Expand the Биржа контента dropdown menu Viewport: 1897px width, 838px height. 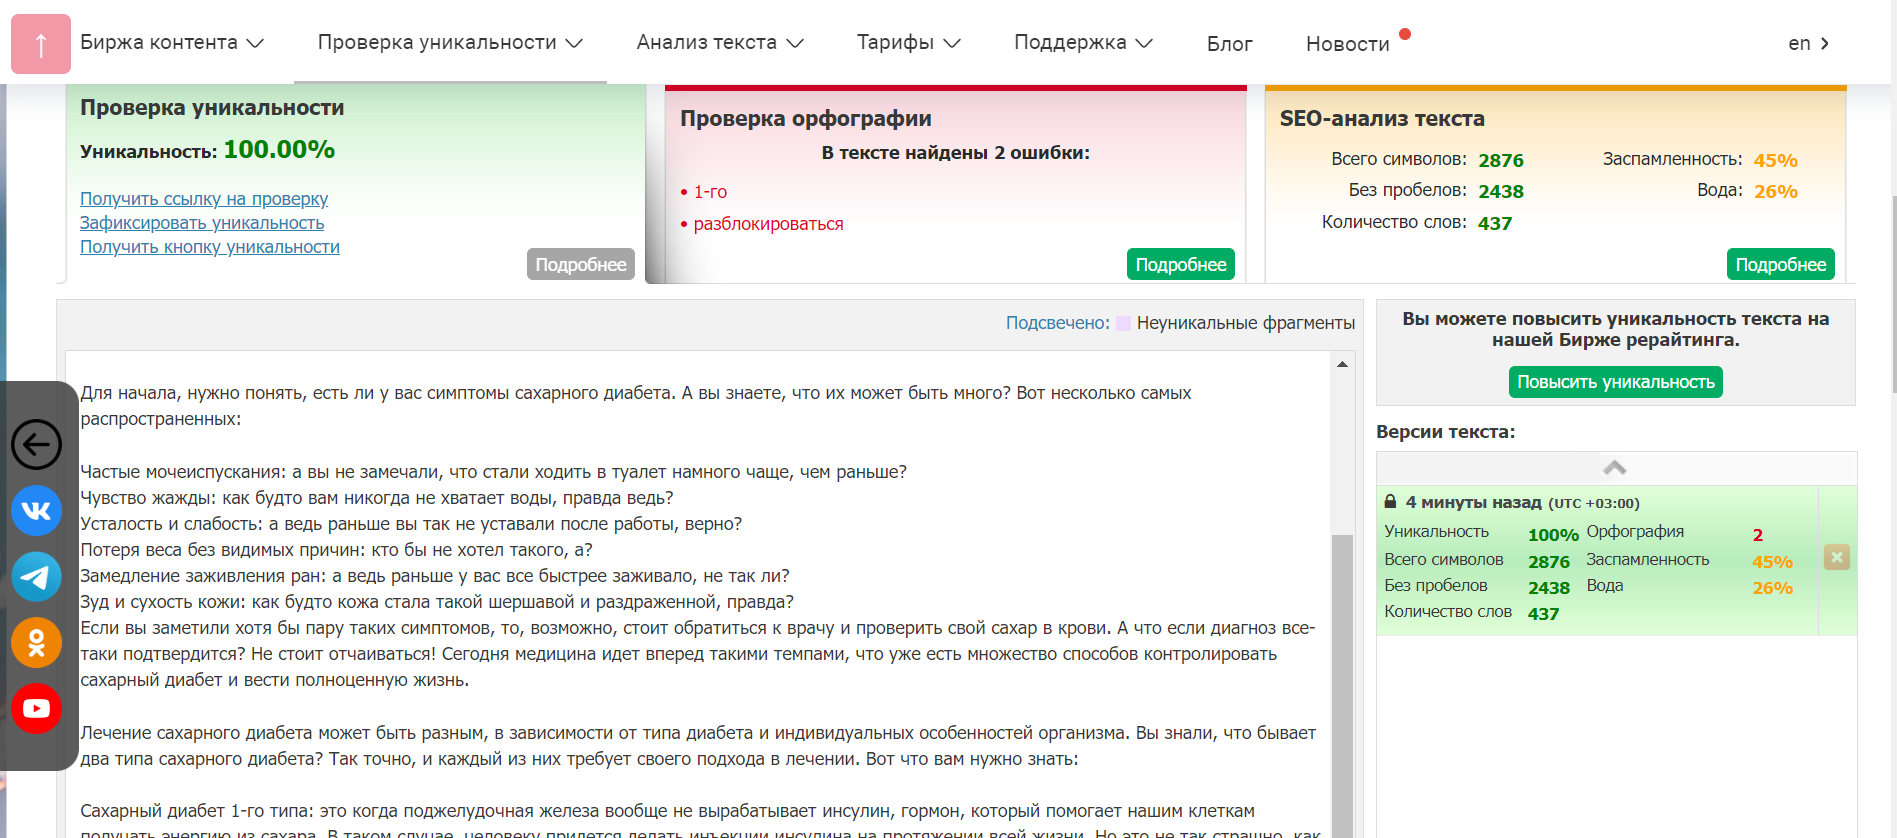pyautogui.click(x=171, y=43)
